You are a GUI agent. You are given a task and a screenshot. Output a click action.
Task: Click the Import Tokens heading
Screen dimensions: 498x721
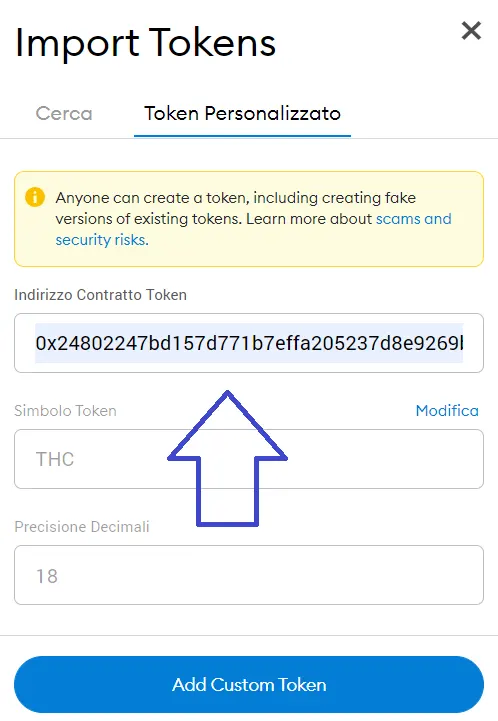click(145, 43)
